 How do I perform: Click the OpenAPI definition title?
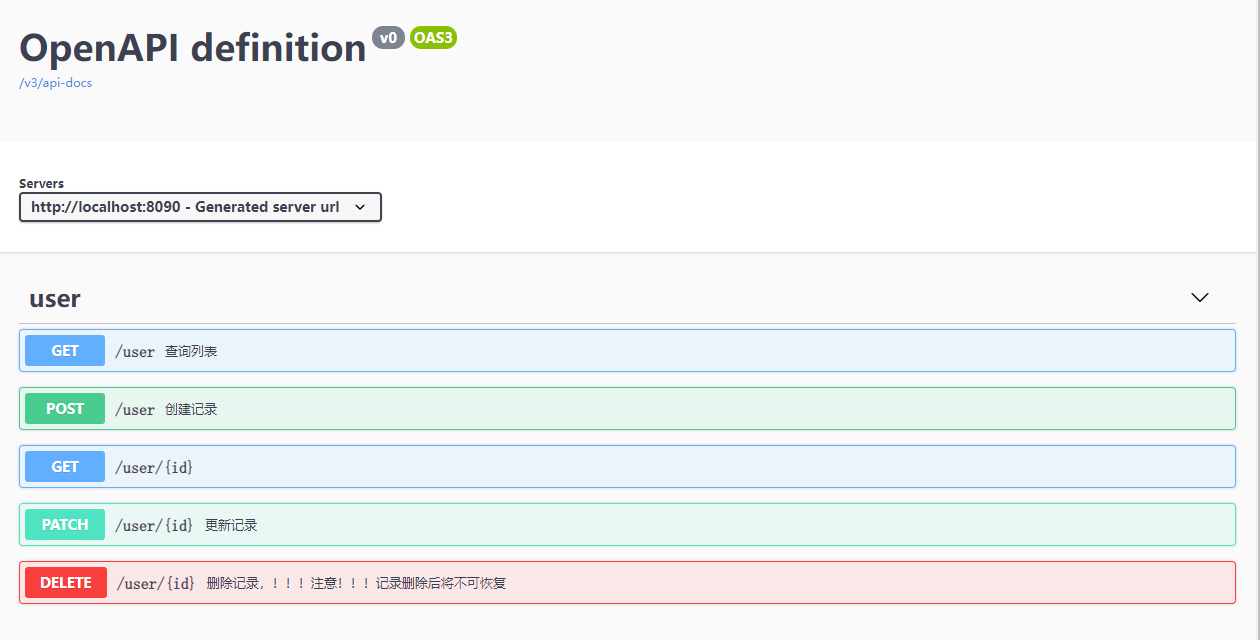[193, 48]
